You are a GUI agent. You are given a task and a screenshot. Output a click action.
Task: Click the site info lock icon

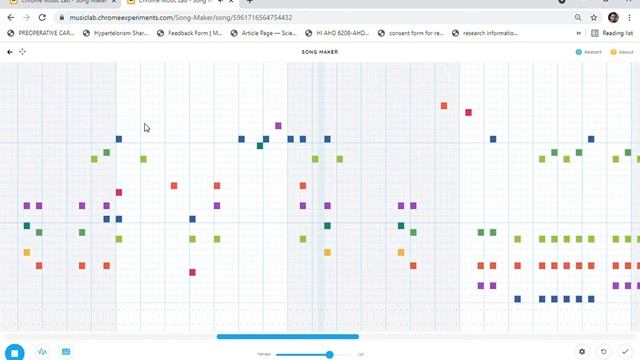point(61,18)
